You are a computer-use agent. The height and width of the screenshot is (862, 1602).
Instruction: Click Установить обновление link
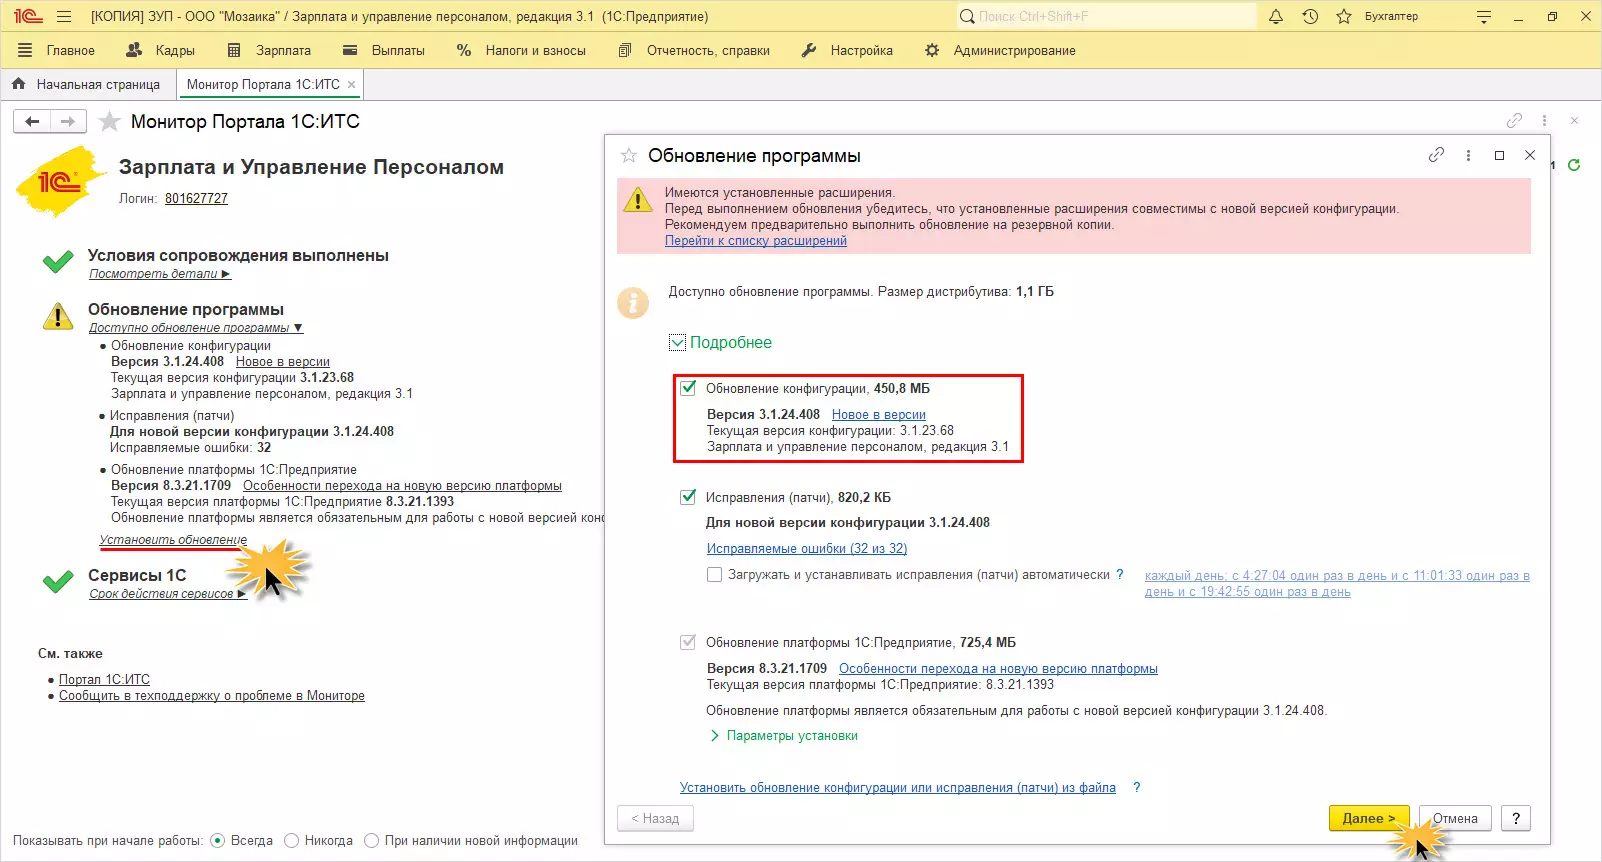[x=173, y=540]
